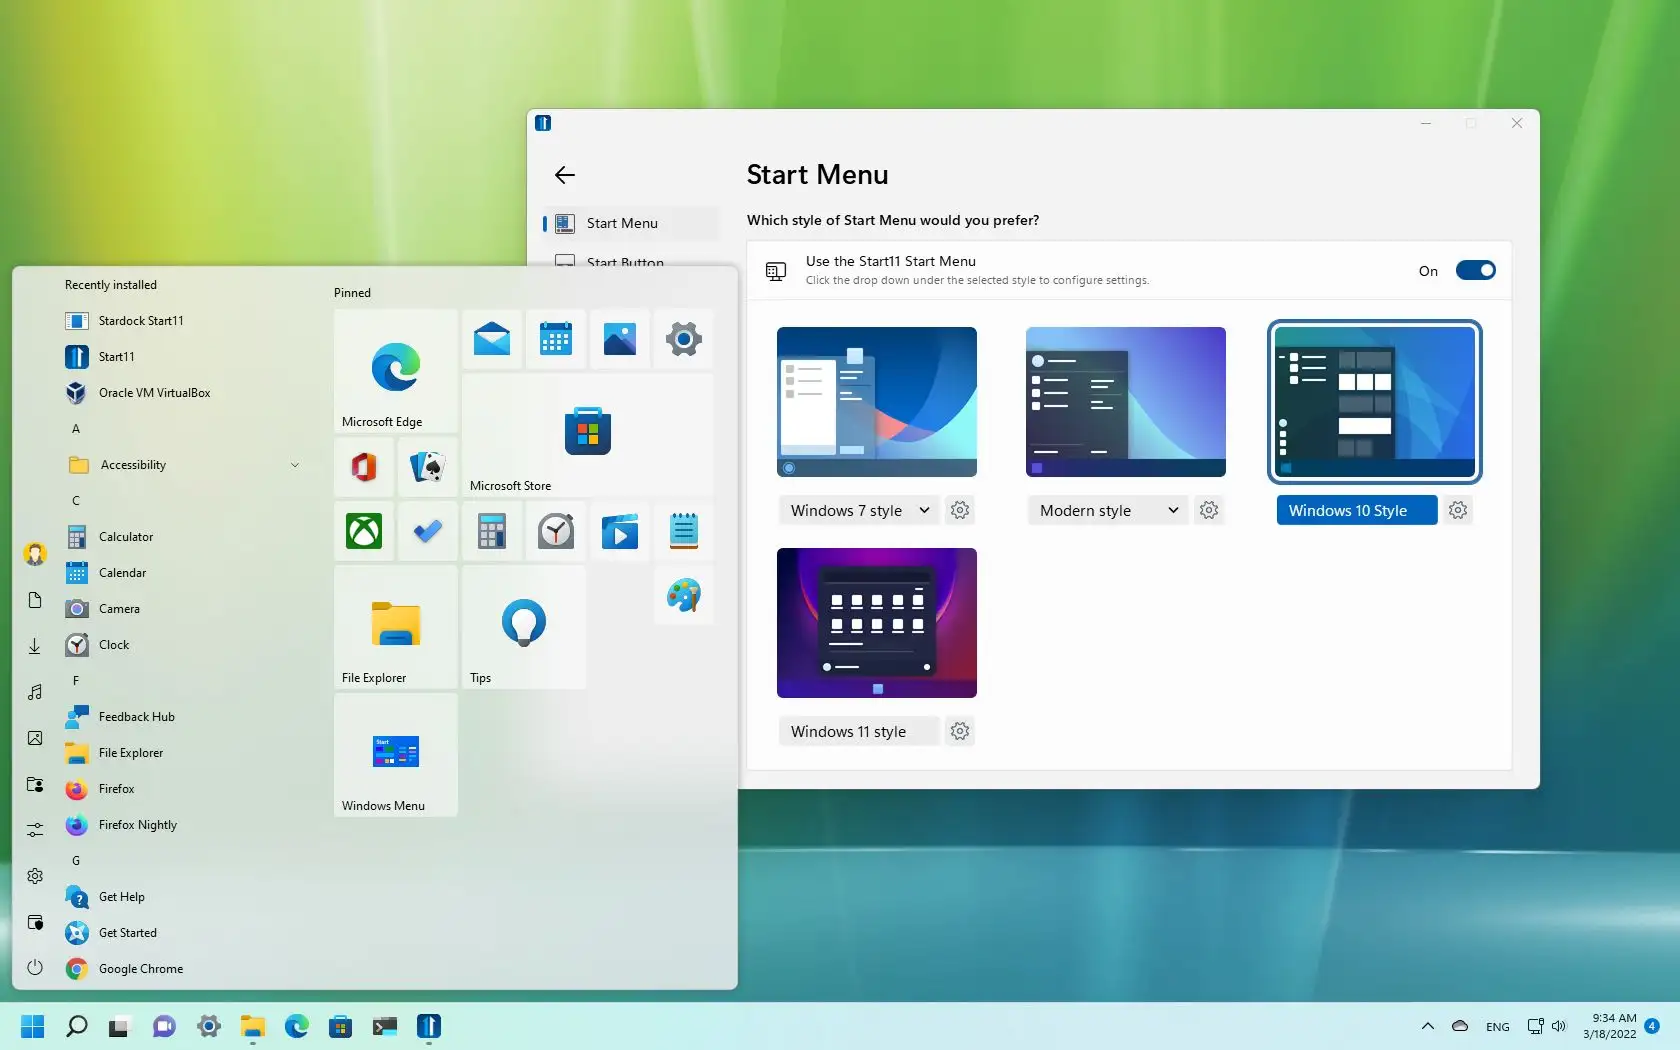Click the gear icon next to Windows 10 Style

(1457, 510)
